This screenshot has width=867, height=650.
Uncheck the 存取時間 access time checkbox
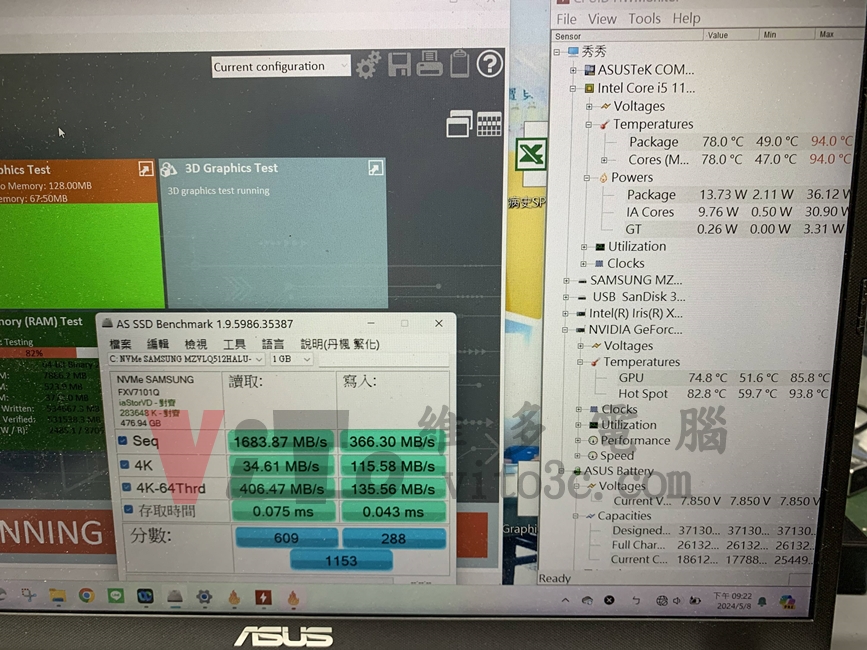click(129, 510)
